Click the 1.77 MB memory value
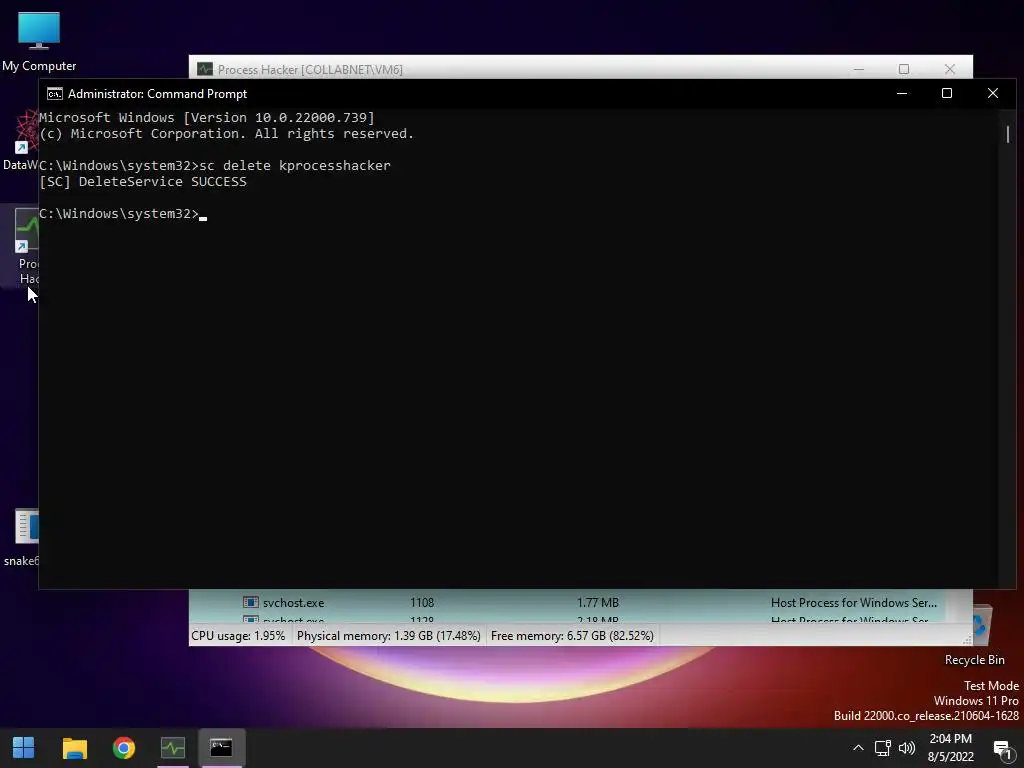 [598, 602]
